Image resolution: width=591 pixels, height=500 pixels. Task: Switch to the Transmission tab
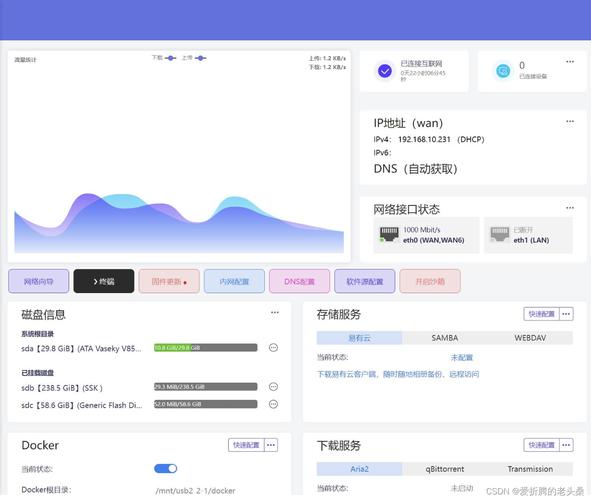530,469
